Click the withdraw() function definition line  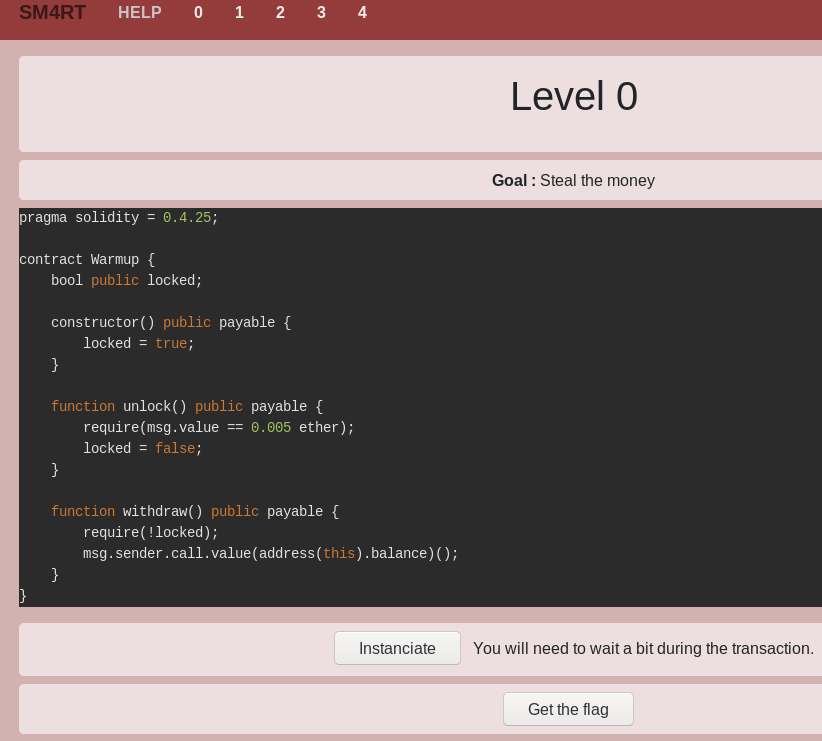pos(194,512)
